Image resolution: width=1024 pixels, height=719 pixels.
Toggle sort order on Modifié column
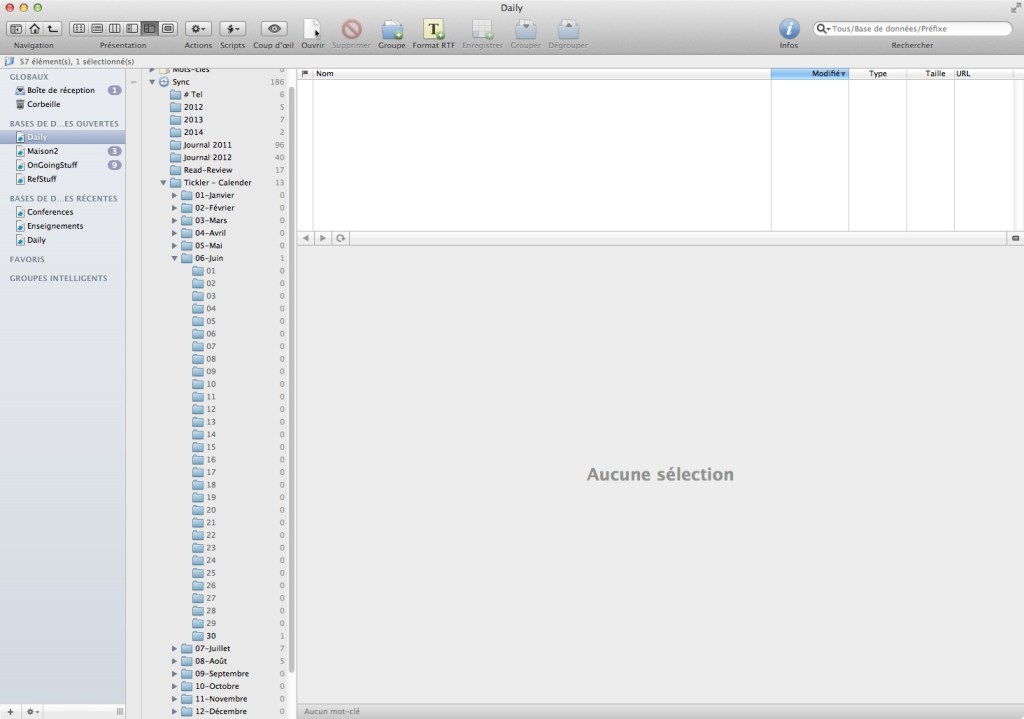coord(809,74)
